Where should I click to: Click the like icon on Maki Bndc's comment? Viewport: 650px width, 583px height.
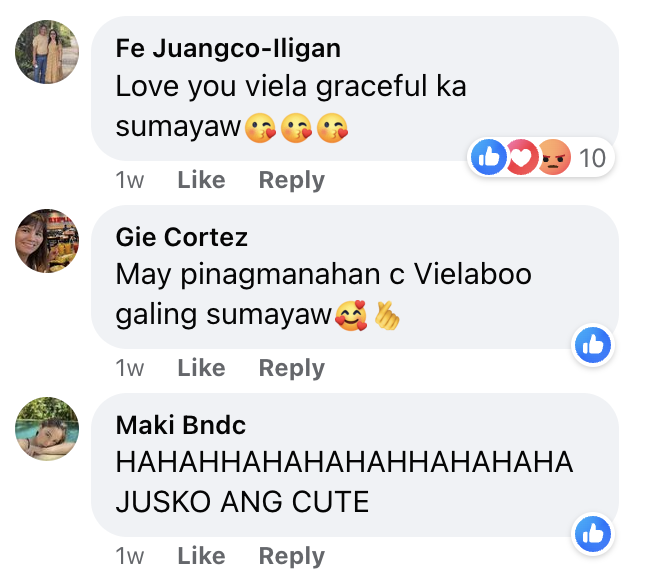pyautogui.click(x=593, y=533)
